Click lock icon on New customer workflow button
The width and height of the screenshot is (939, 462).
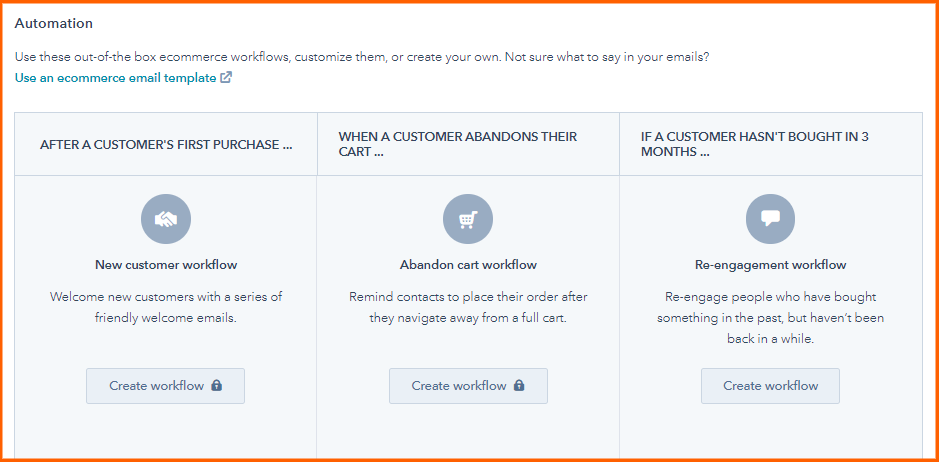(x=217, y=386)
